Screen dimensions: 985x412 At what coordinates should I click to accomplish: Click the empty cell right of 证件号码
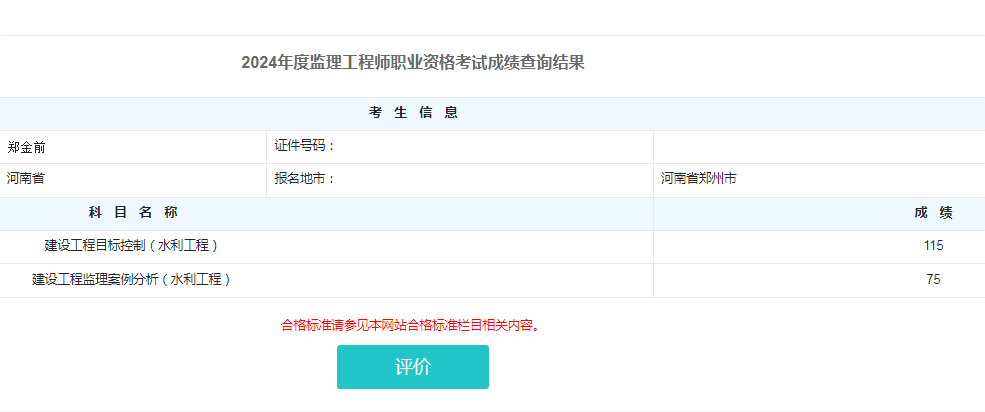(x=818, y=147)
